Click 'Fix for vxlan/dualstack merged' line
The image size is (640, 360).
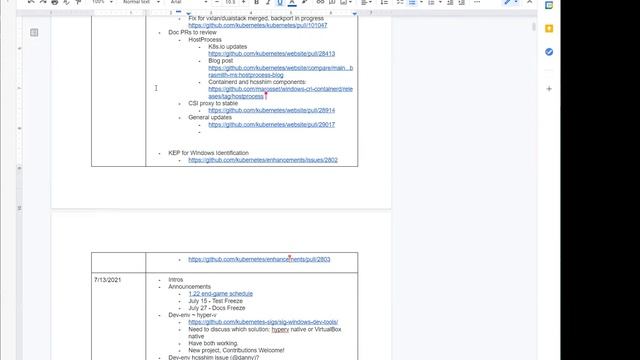click(x=256, y=18)
